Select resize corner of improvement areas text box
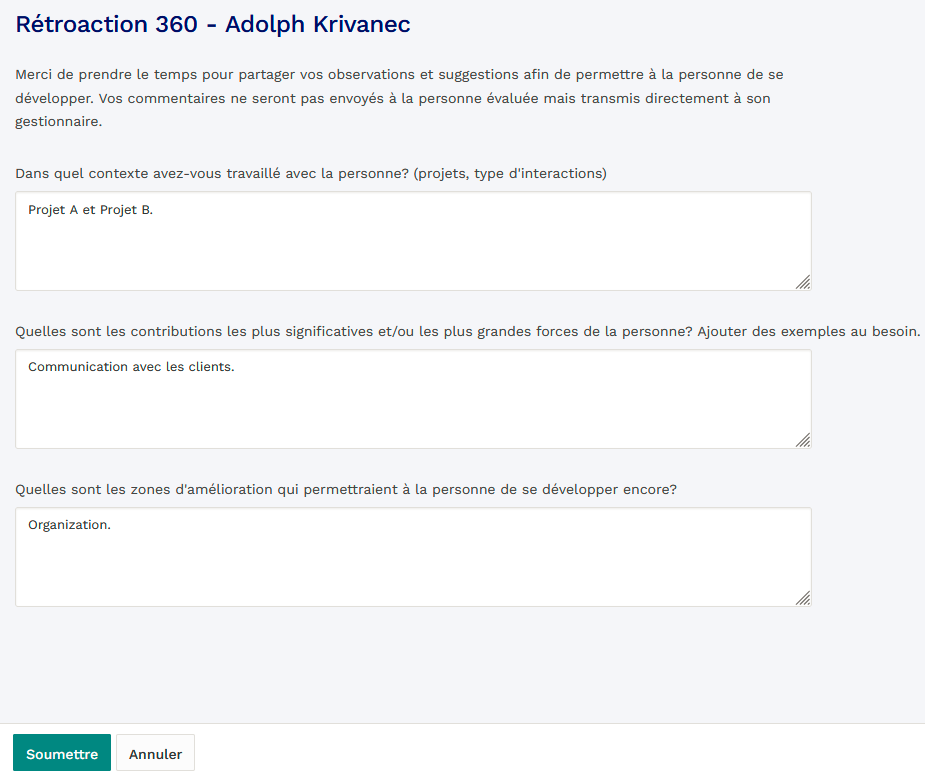The image size is (925, 776). pyautogui.click(x=802, y=598)
